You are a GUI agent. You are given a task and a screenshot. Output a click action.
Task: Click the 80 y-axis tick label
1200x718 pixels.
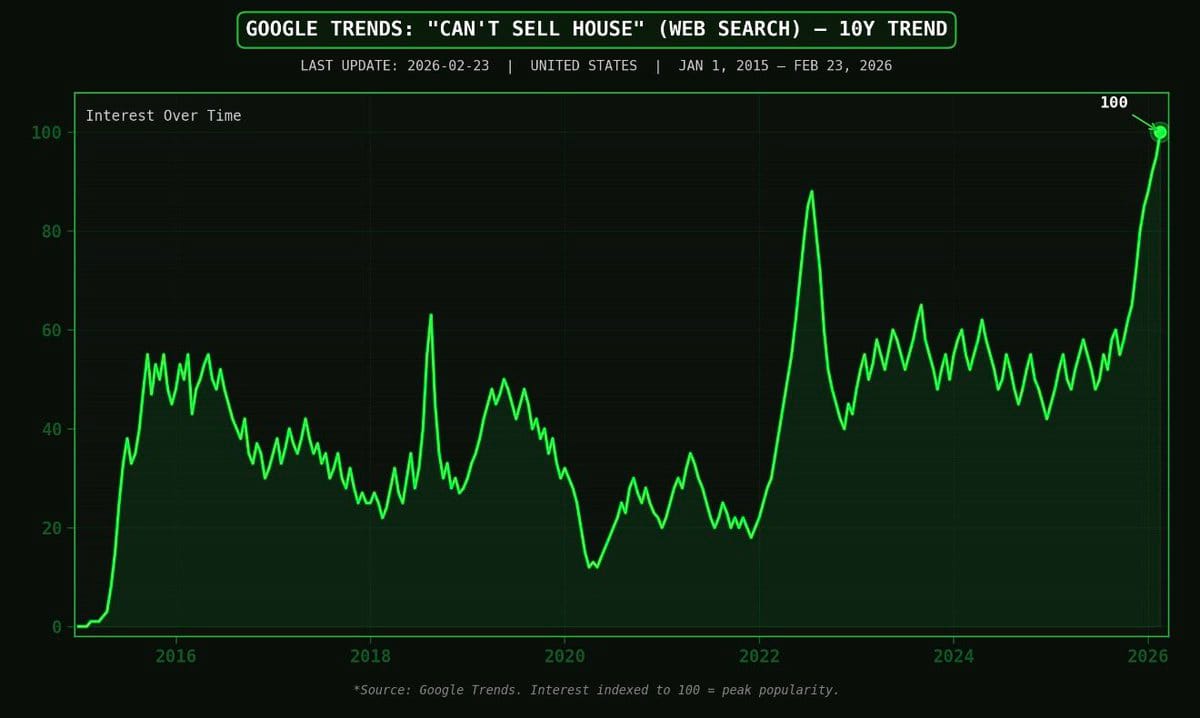click(x=50, y=231)
